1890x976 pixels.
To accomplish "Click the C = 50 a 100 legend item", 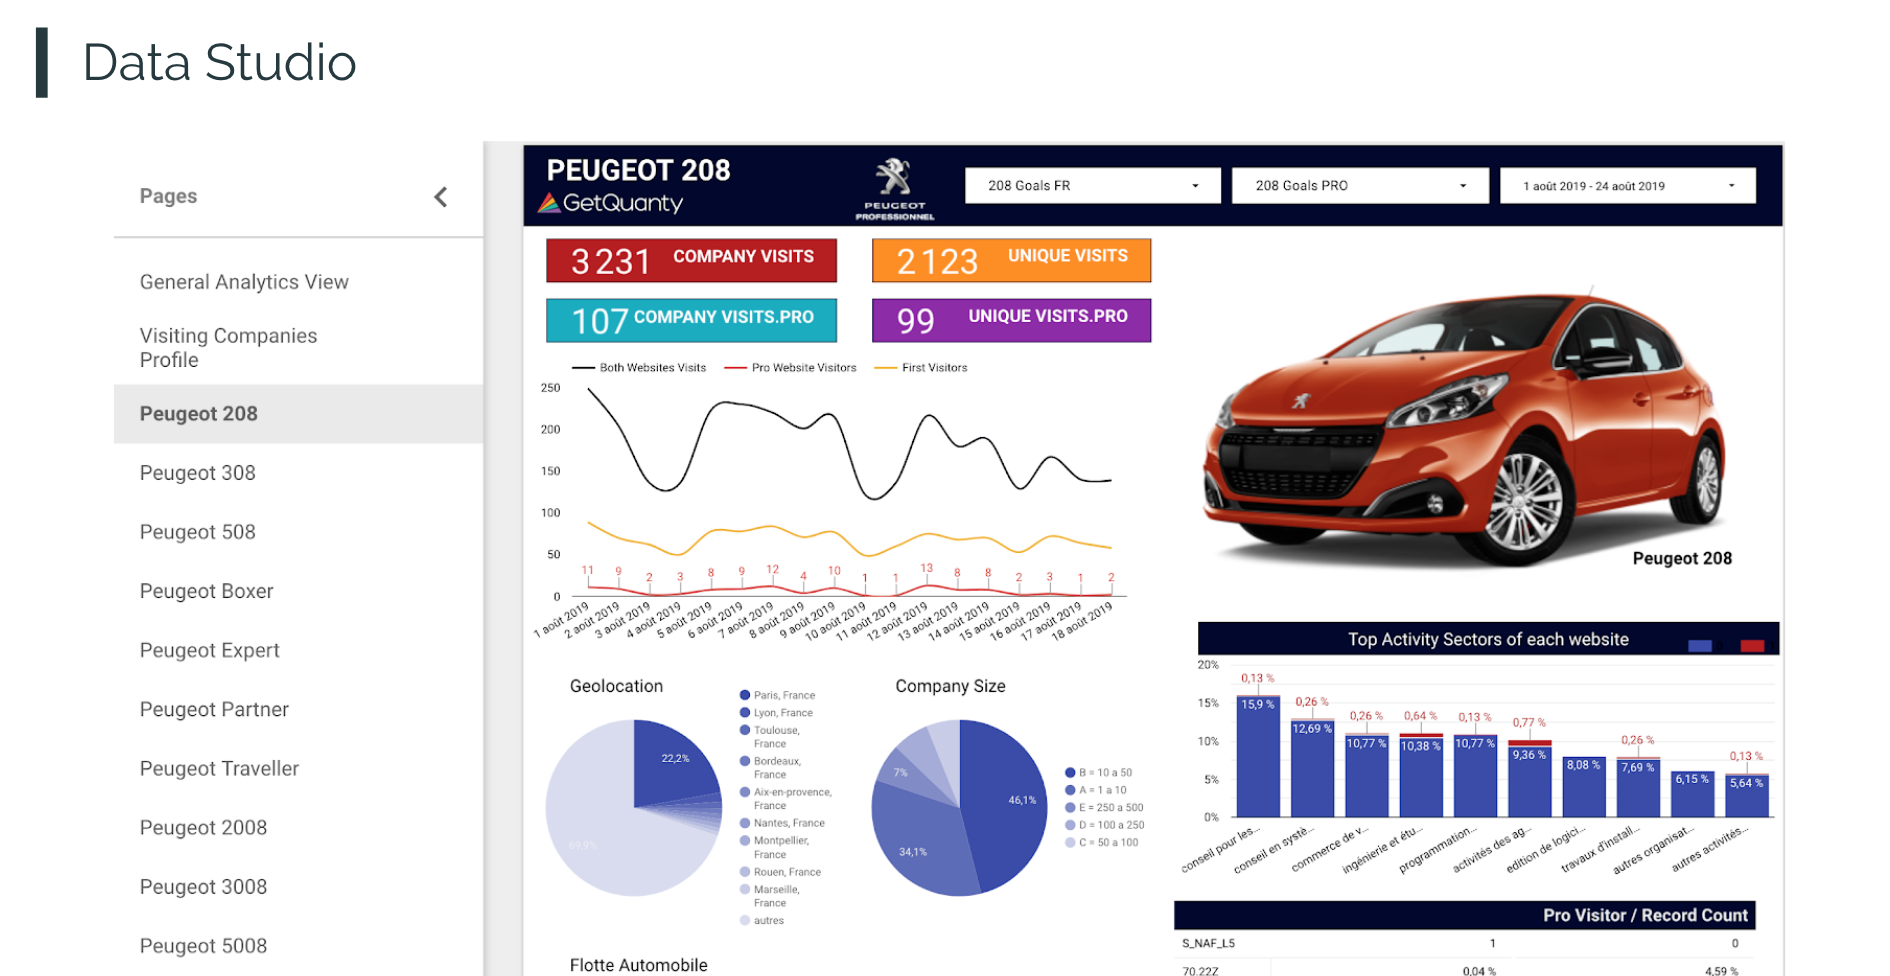I will pos(1102,843).
